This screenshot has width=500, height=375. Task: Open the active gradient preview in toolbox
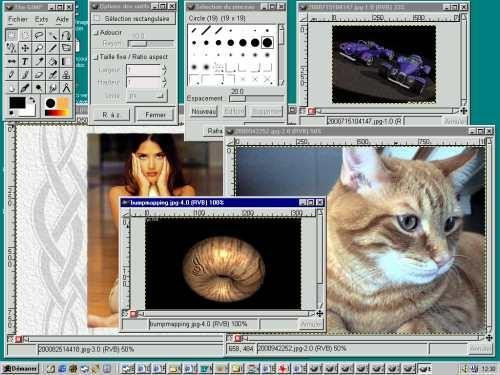pos(58,113)
